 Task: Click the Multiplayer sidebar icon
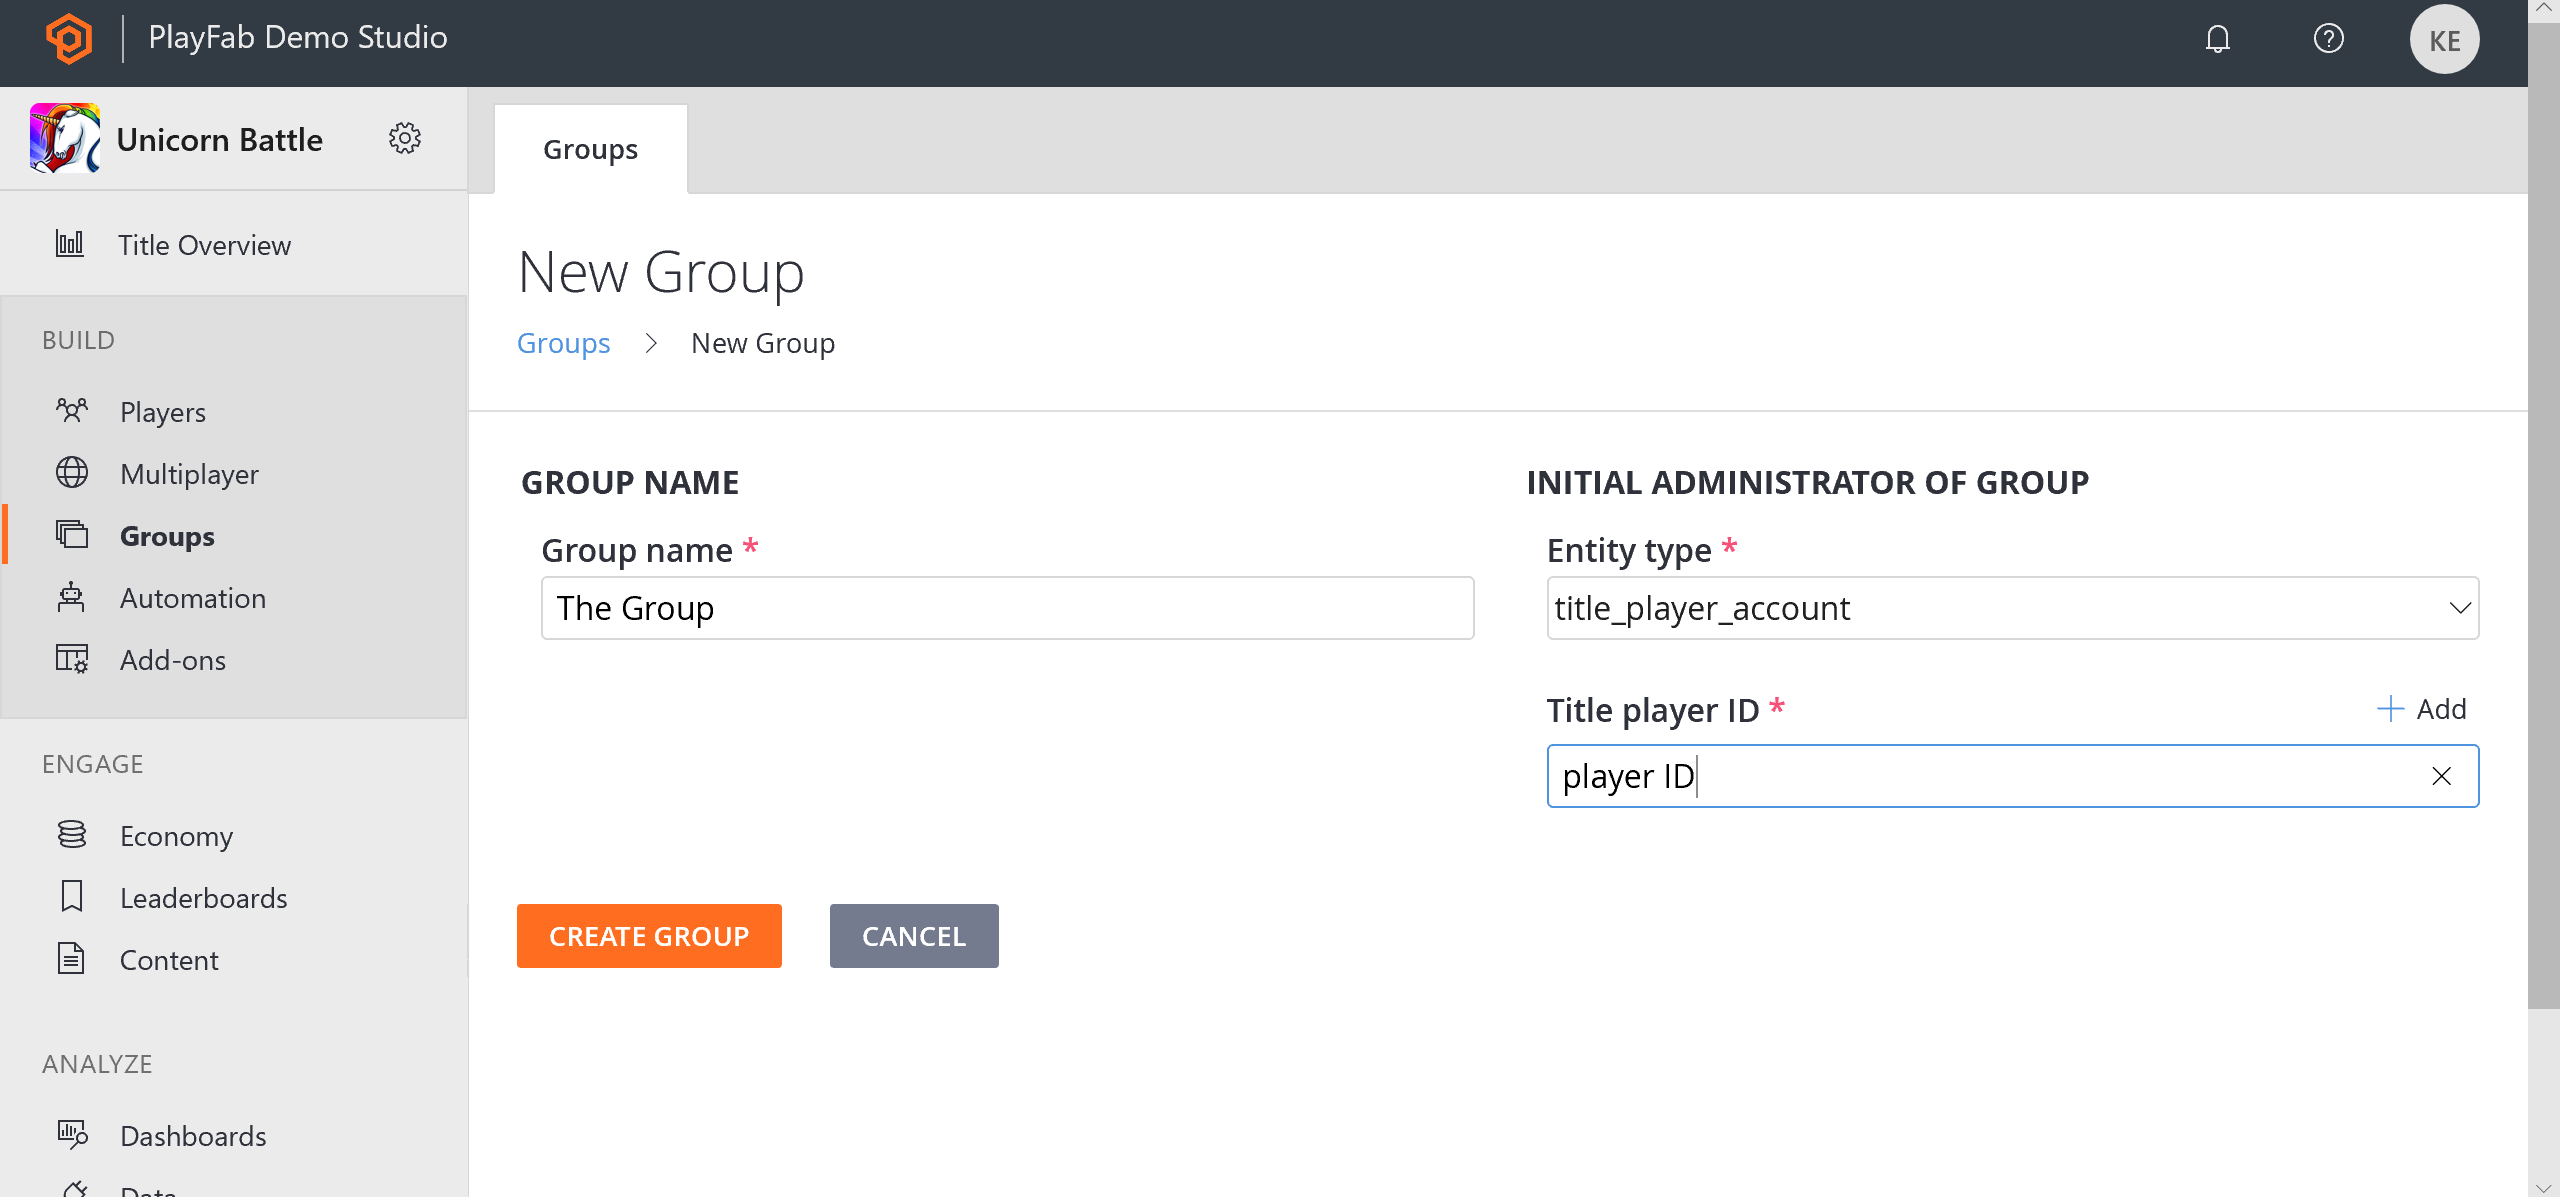tap(72, 474)
